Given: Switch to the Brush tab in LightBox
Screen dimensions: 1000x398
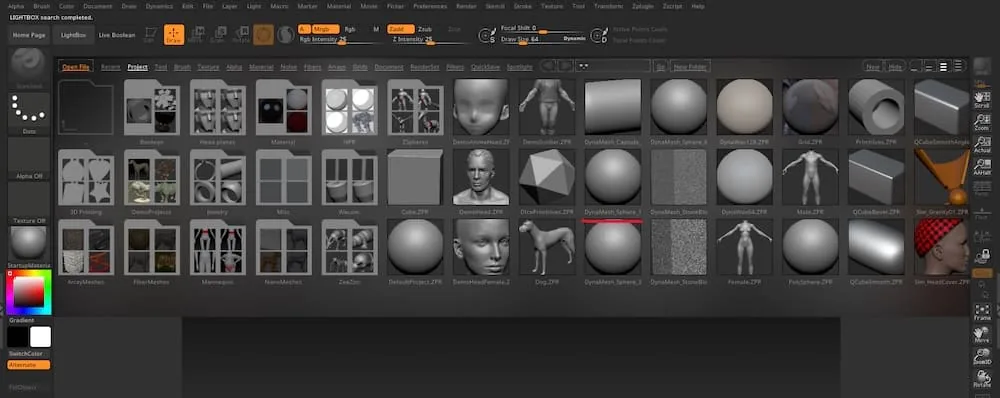Looking at the screenshot, I should 182,67.
